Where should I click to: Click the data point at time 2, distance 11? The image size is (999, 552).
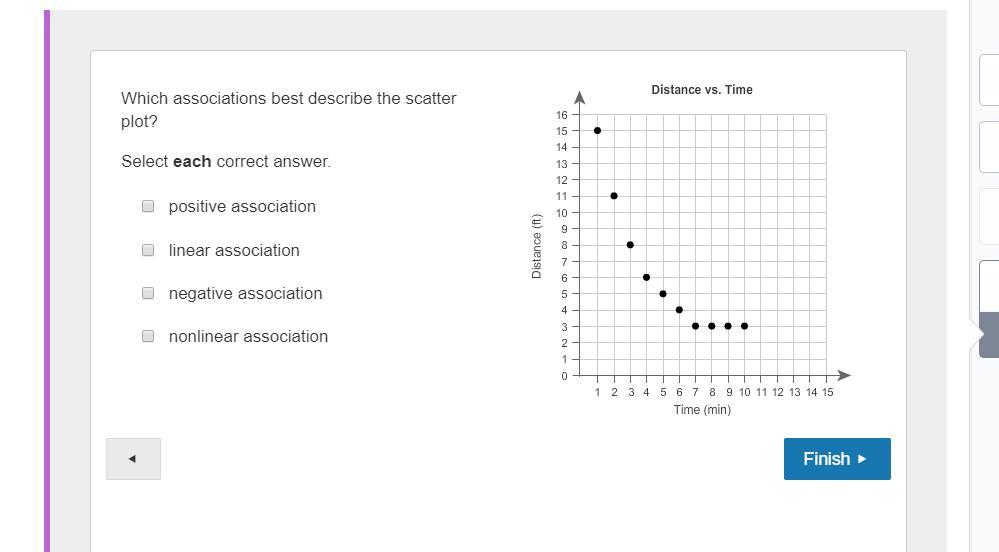click(x=614, y=196)
